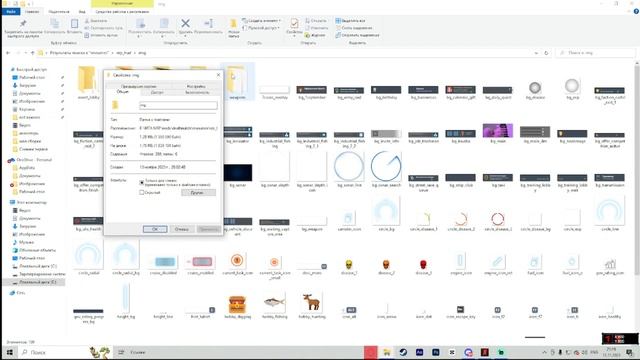Open the Windows Start menu
This screenshot has height=360, width=640.
(9, 352)
